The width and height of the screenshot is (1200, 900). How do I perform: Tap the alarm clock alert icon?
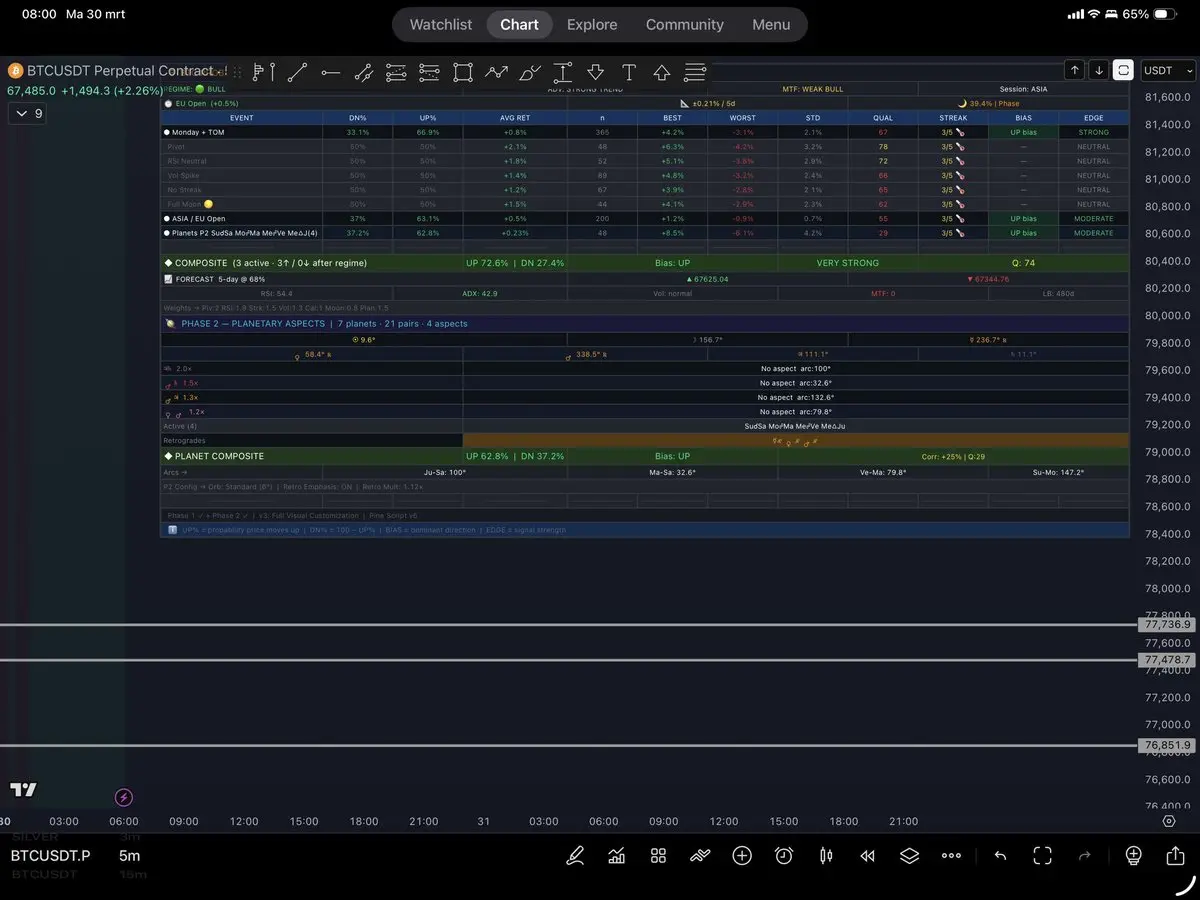click(x=784, y=856)
